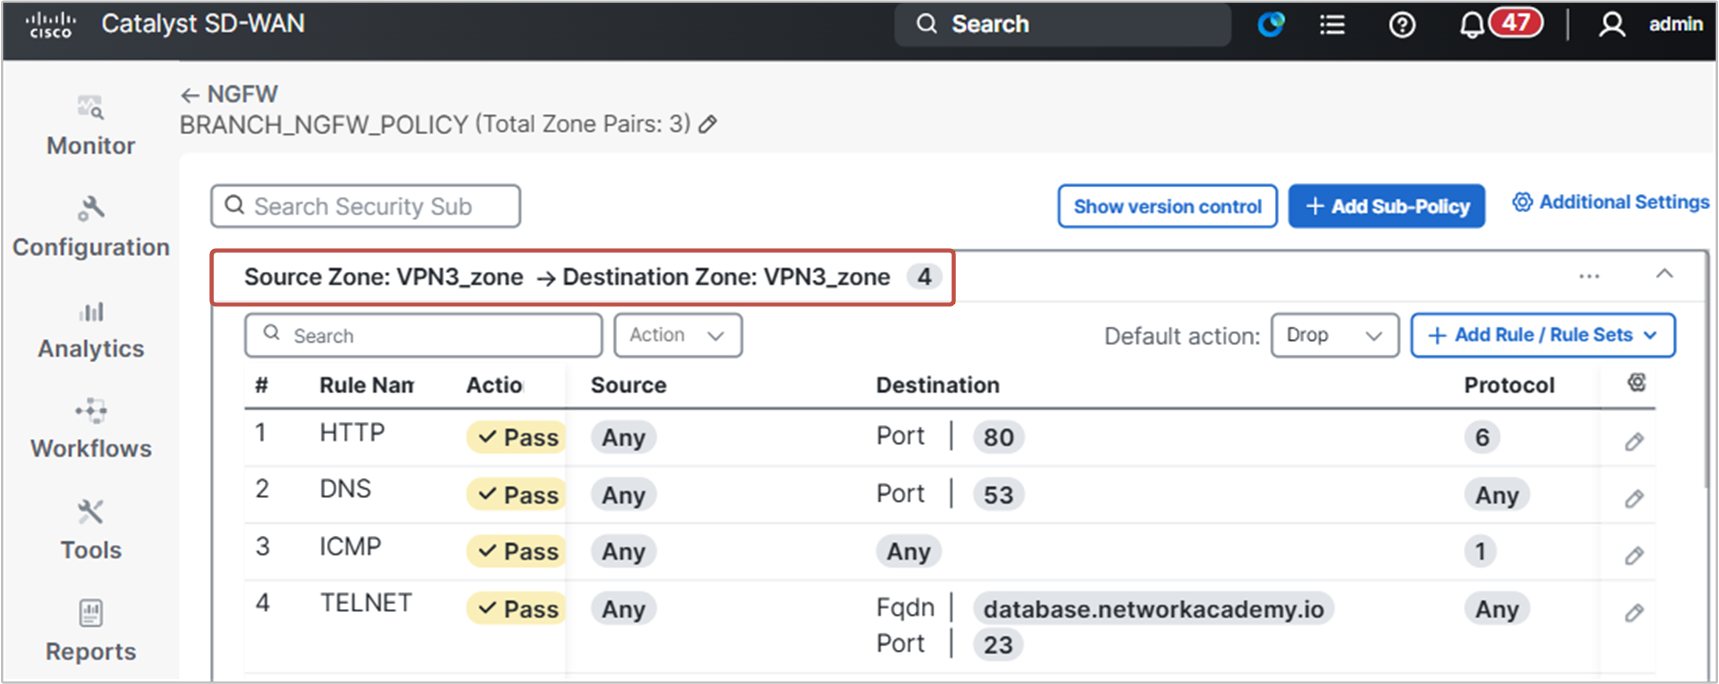The image size is (1719, 684).
Task: Edit the DNS rule pencil icon
Action: (1634, 498)
